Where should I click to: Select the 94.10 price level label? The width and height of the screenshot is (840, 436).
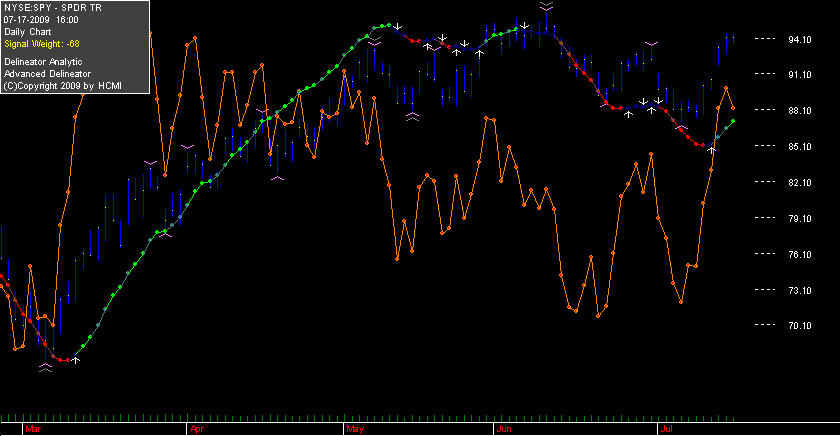pos(799,39)
